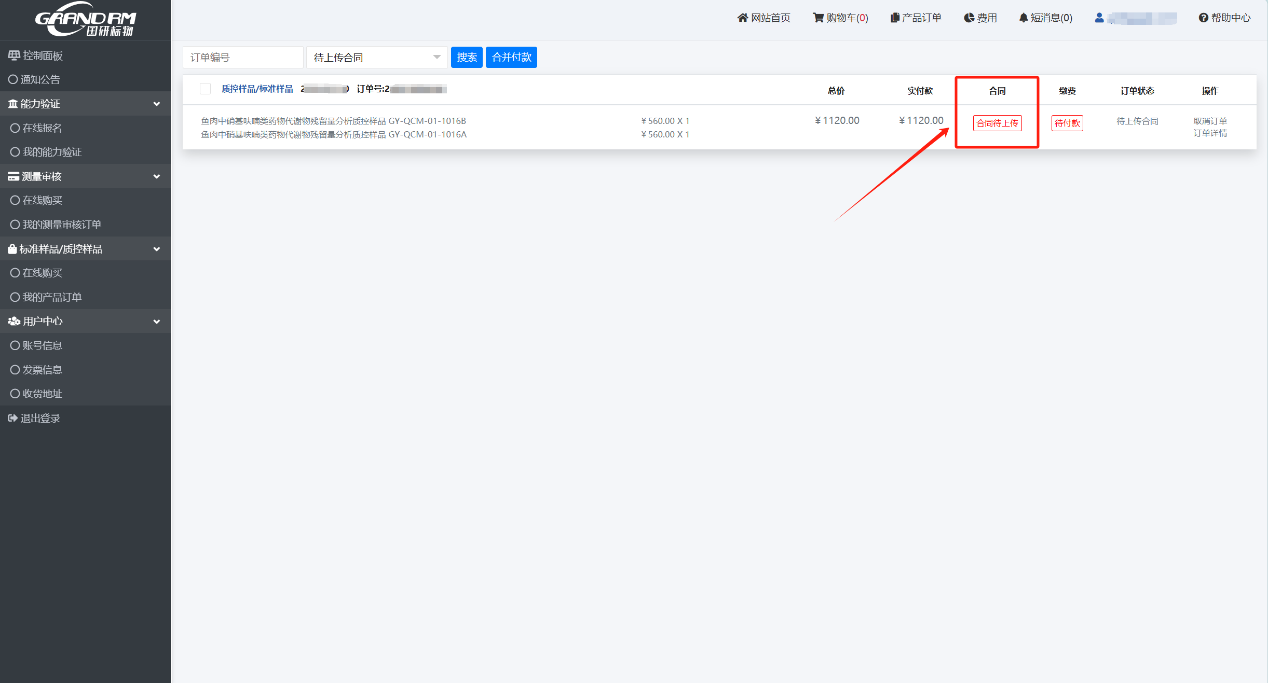Click the red 合同待上传 button
Viewport: 1268px width, 683px height.
(997, 123)
